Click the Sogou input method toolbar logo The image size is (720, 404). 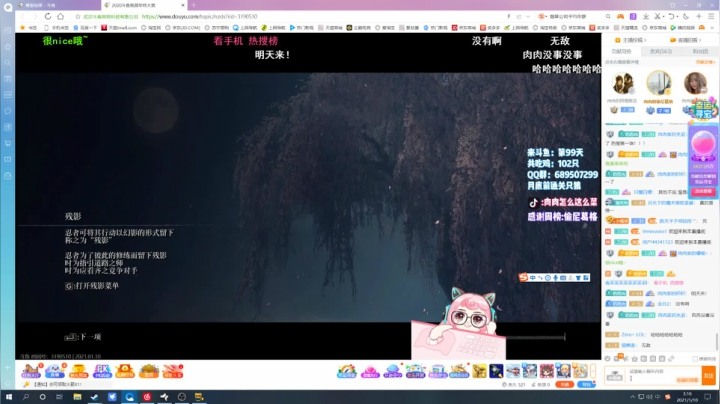click(523, 277)
